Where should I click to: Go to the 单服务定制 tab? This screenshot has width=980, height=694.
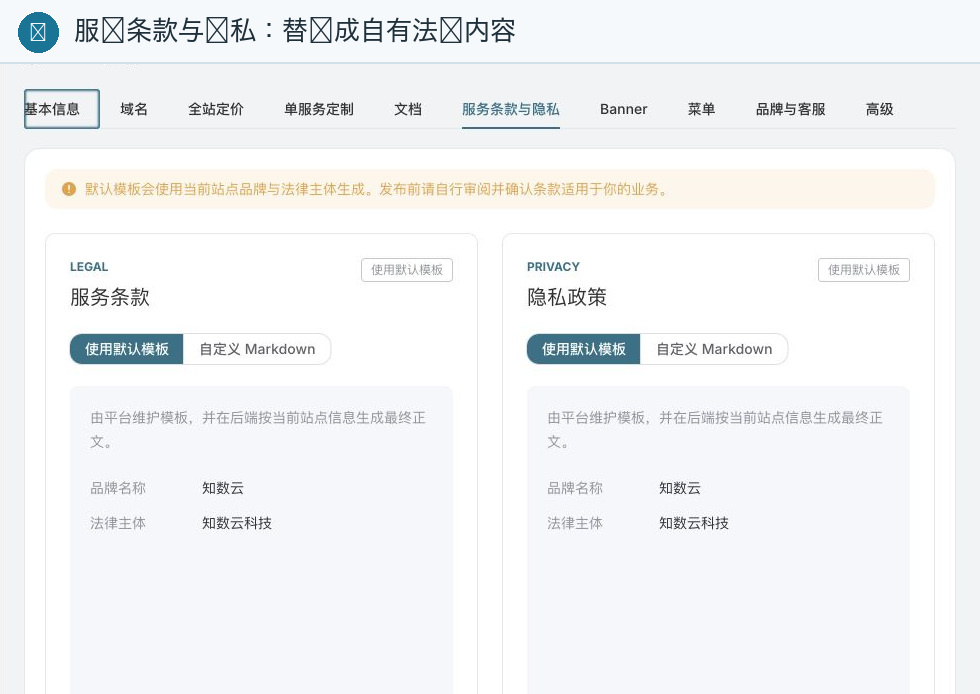click(319, 109)
